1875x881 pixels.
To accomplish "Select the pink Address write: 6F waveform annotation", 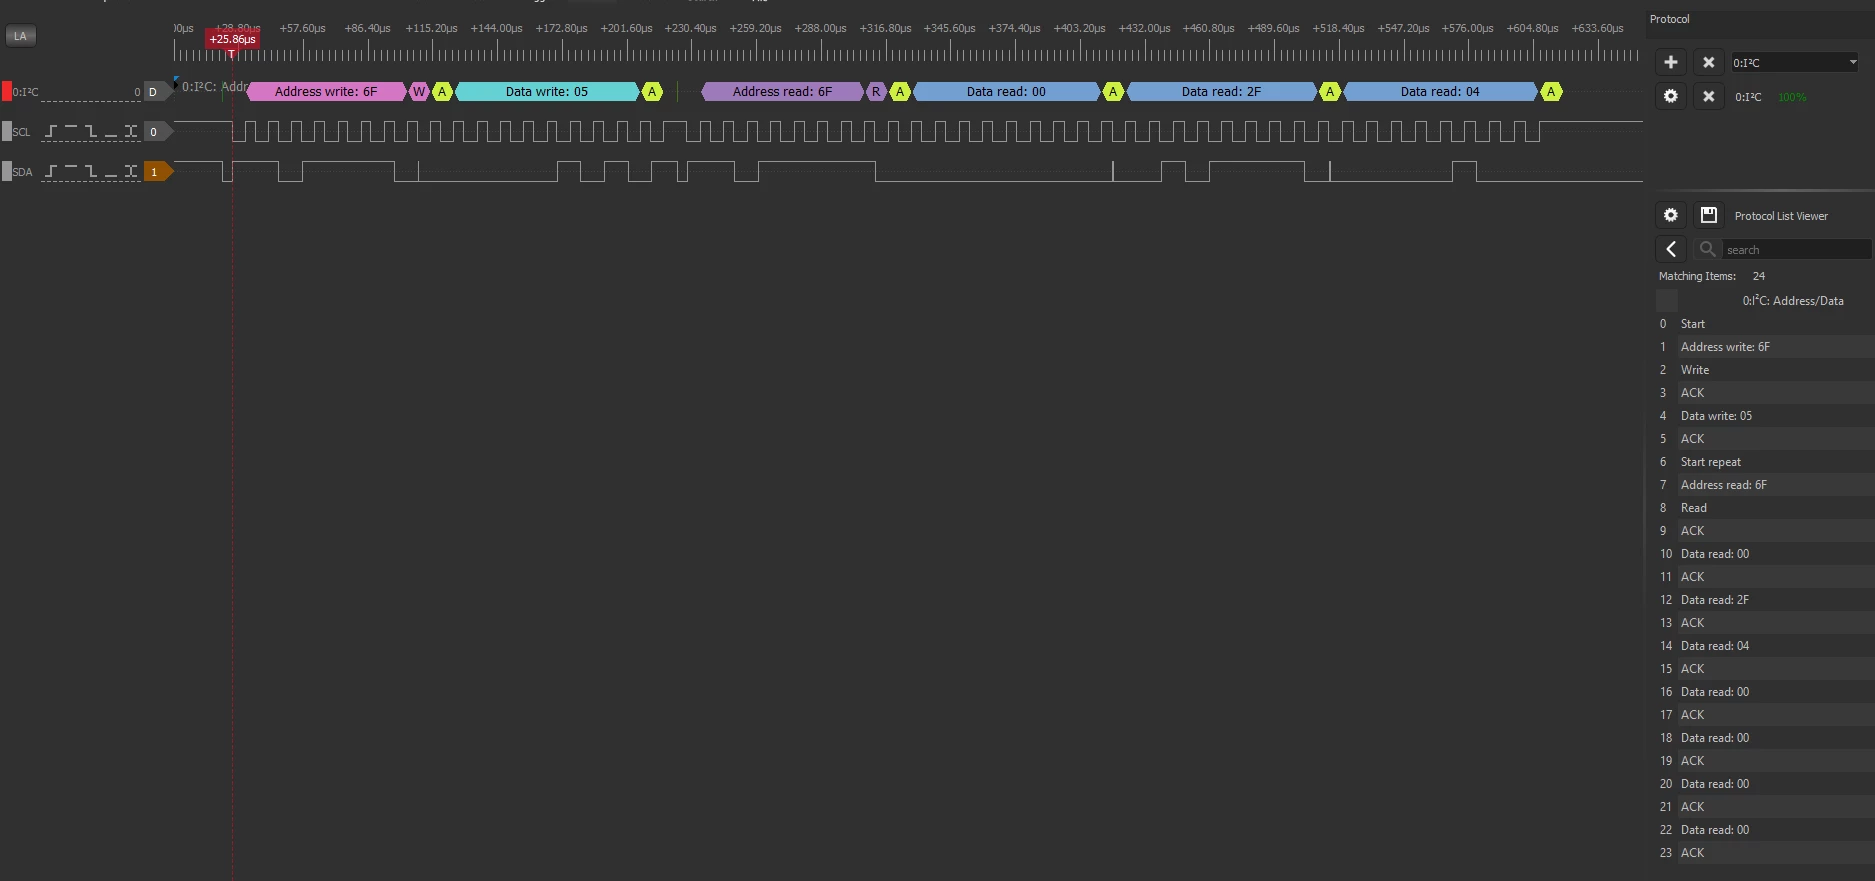I will click(x=326, y=92).
